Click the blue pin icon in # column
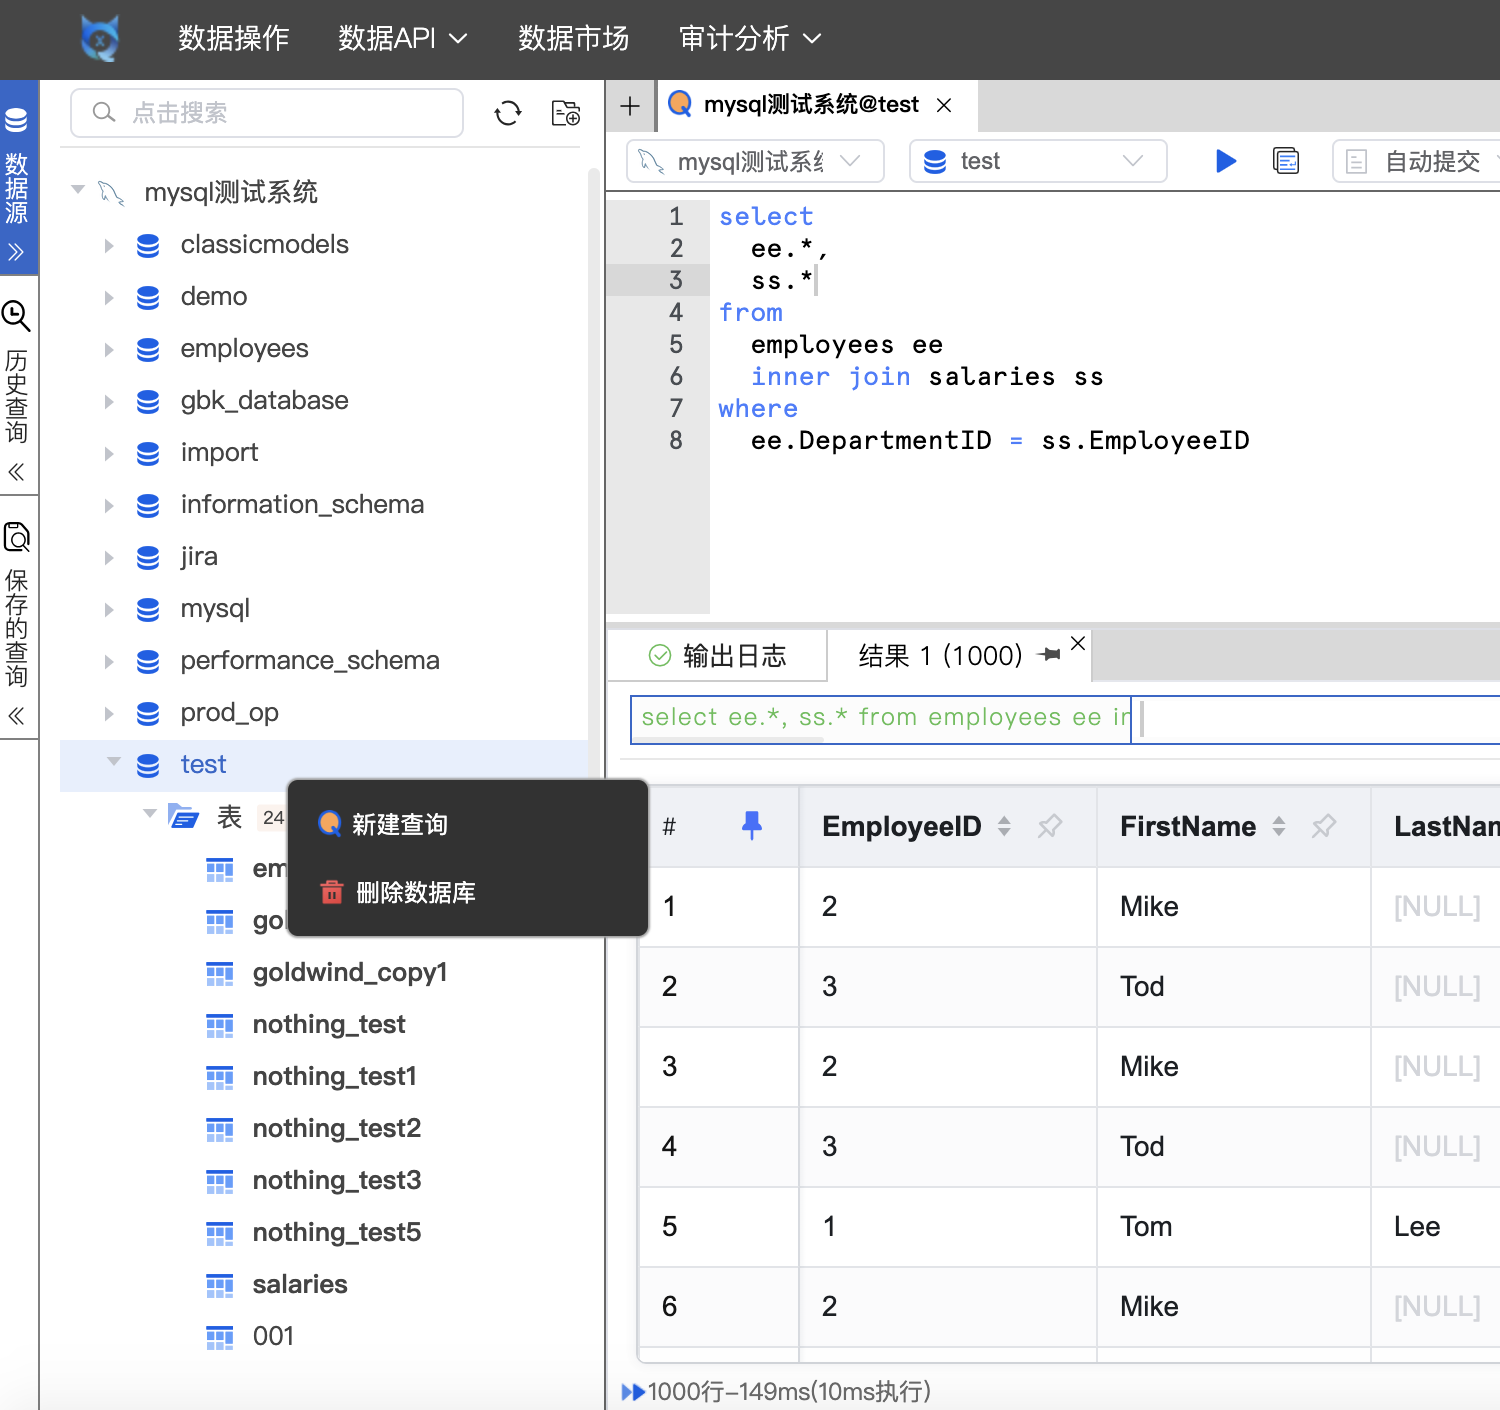Image resolution: width=1500 pixels, height=1410 pixels. point(752,826)
